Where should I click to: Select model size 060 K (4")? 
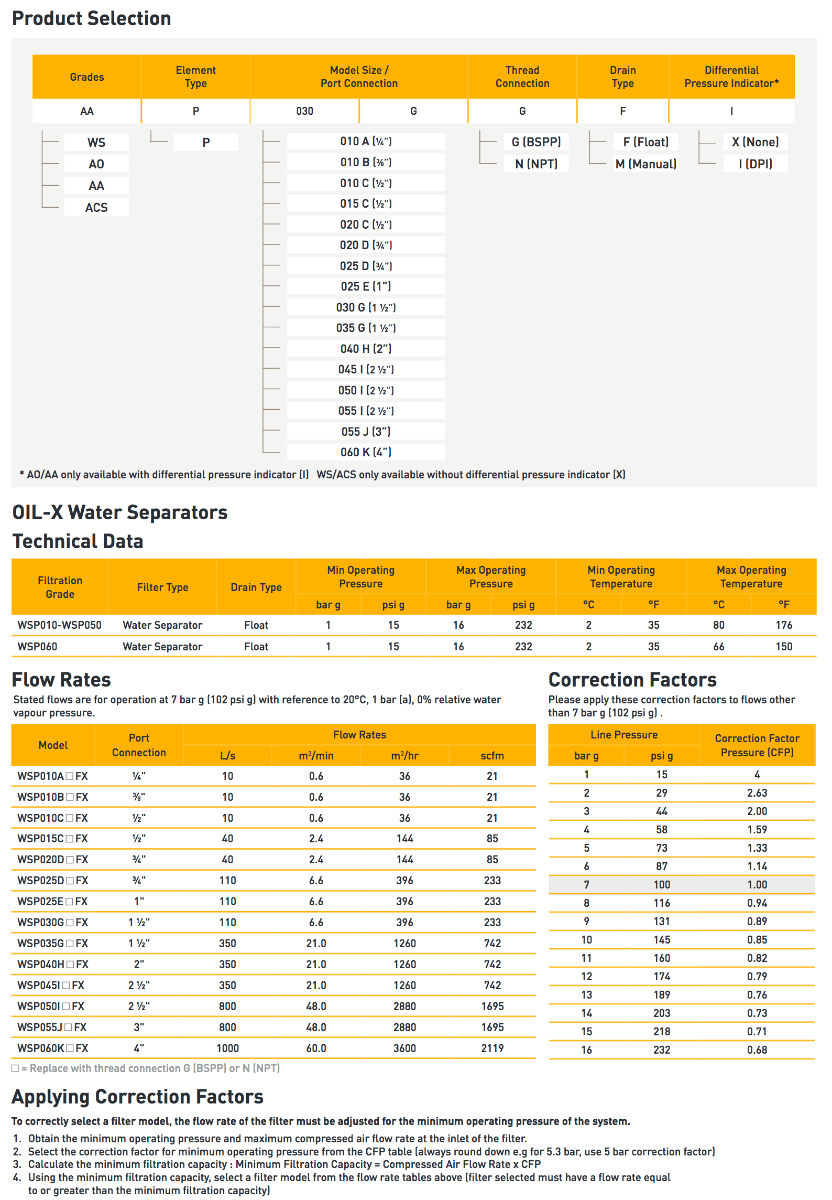[365, 453]
